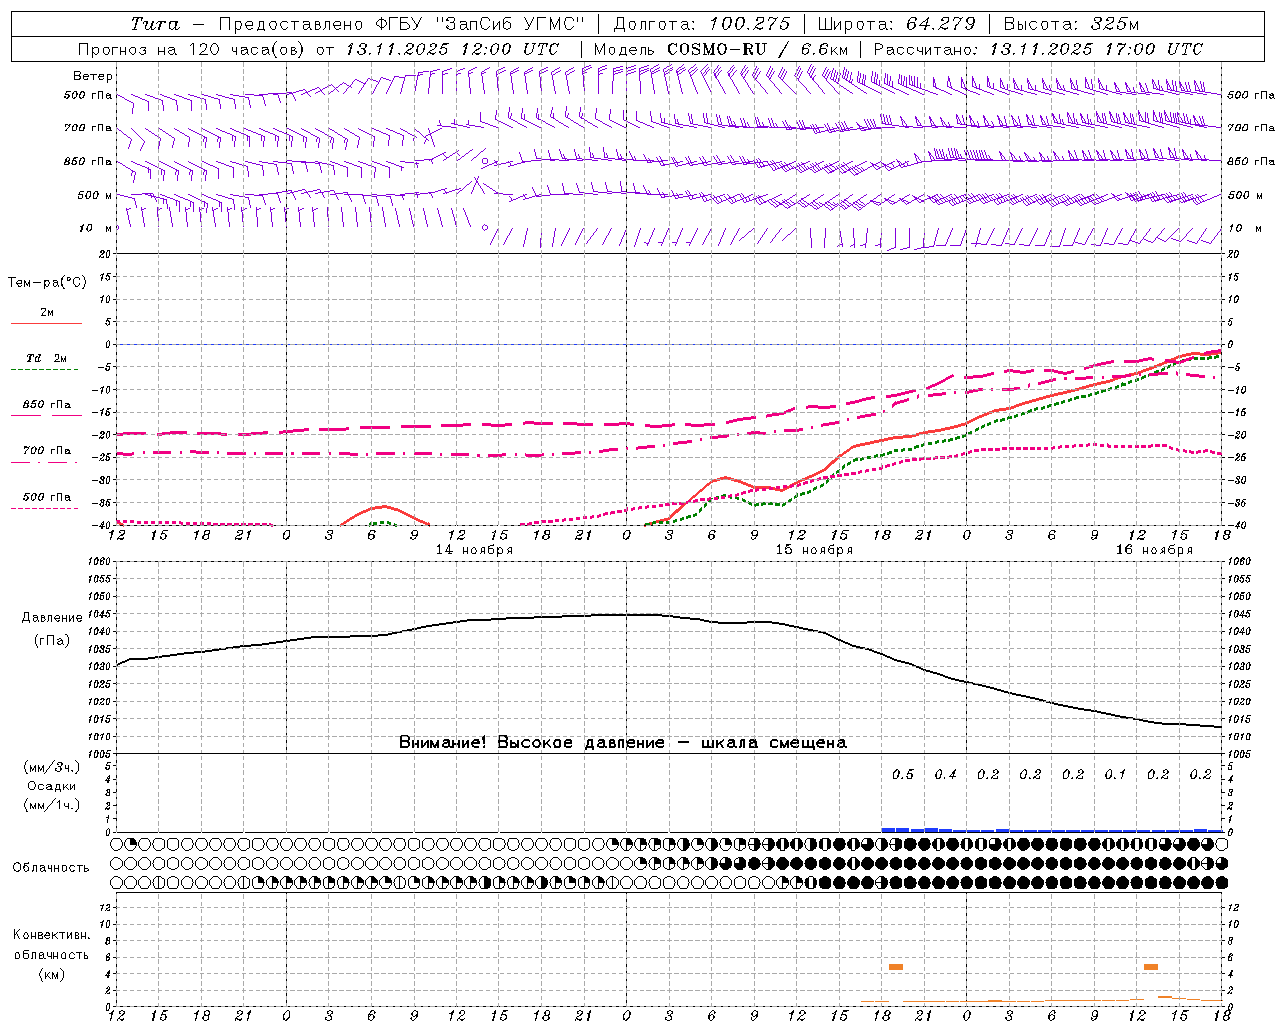Click the "(мм/1ч.)" precipitation unit label
Screen dimensions: 1280x1024
pos(51,805)
